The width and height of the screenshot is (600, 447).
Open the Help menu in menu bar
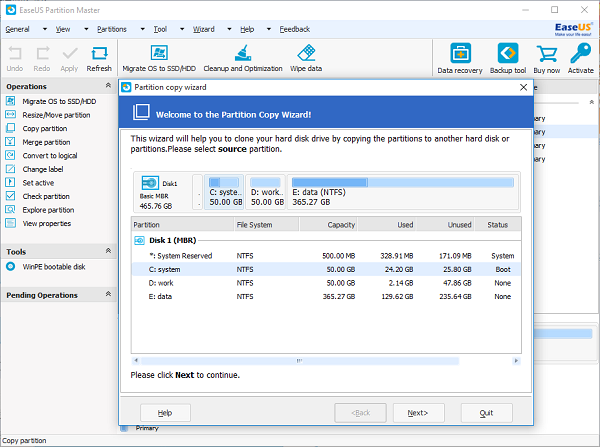247,29
